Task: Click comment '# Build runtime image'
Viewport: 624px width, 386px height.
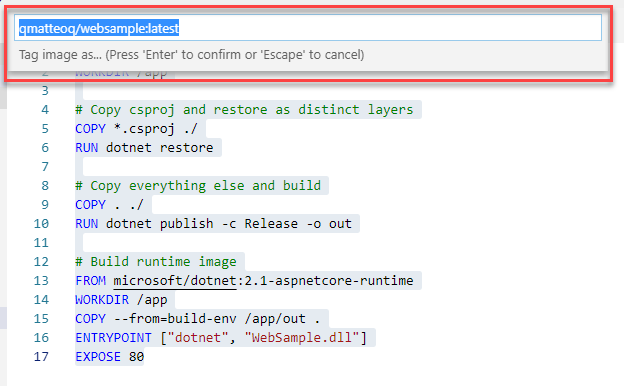Action: click(x=156, y=261)
